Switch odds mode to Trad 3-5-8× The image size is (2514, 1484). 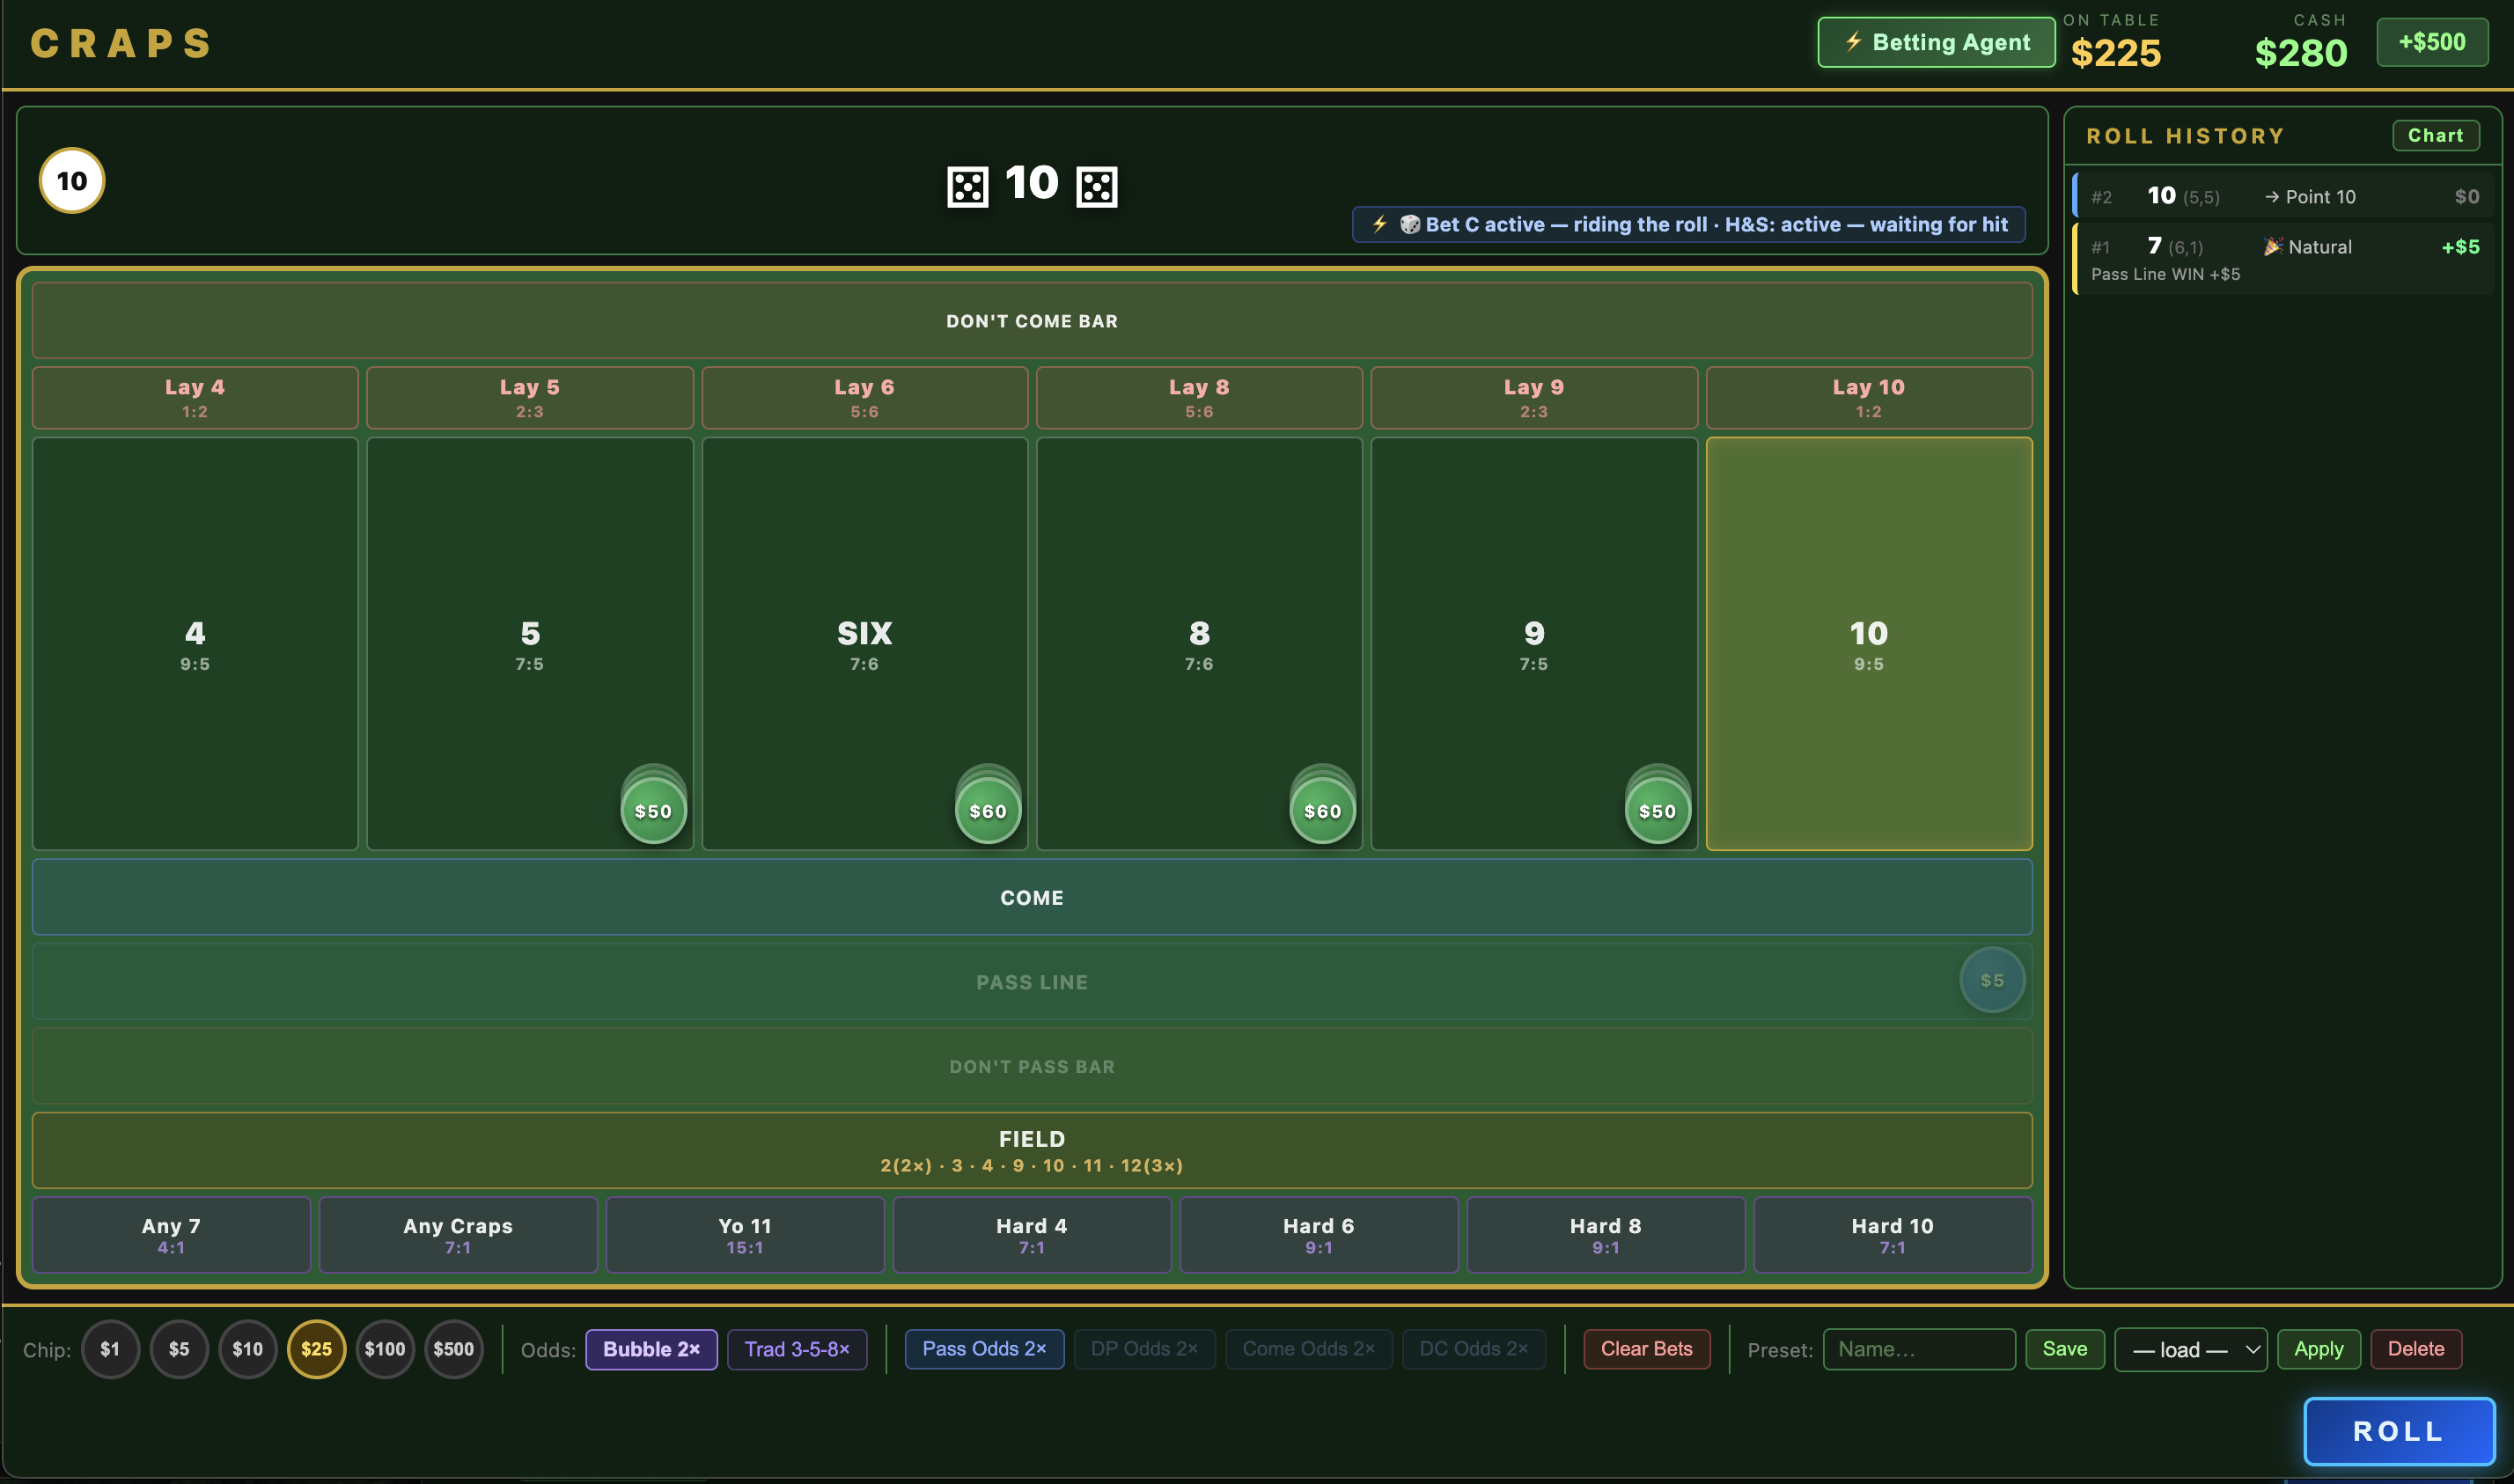(797, 1349)
